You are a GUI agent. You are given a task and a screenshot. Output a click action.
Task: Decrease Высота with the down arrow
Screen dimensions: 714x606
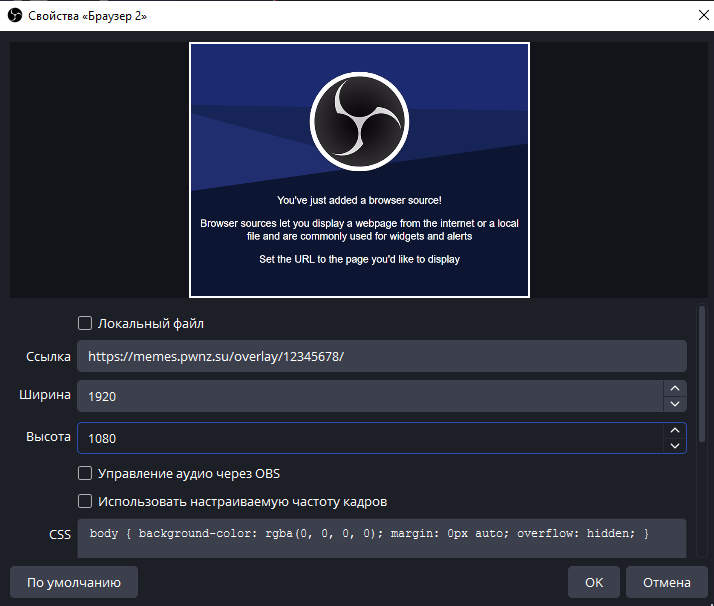pos(675,445)
